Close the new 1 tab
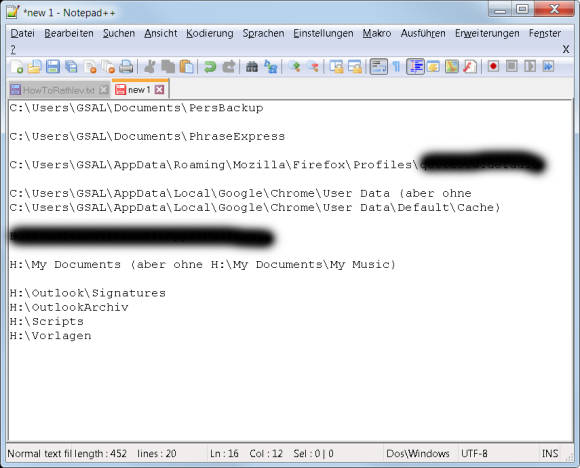The width and height of the screenshot is (580, 468). [x=159, y=90]
